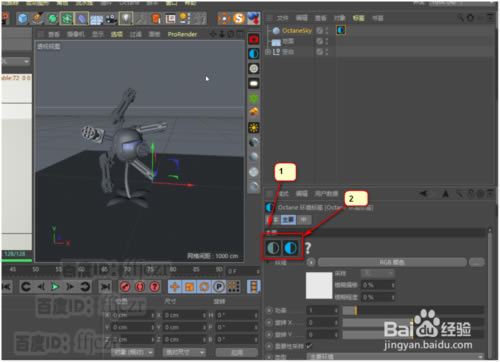
Task: Click the RGB color texture button
Action: pyautogui.click(x=392, y=262)
